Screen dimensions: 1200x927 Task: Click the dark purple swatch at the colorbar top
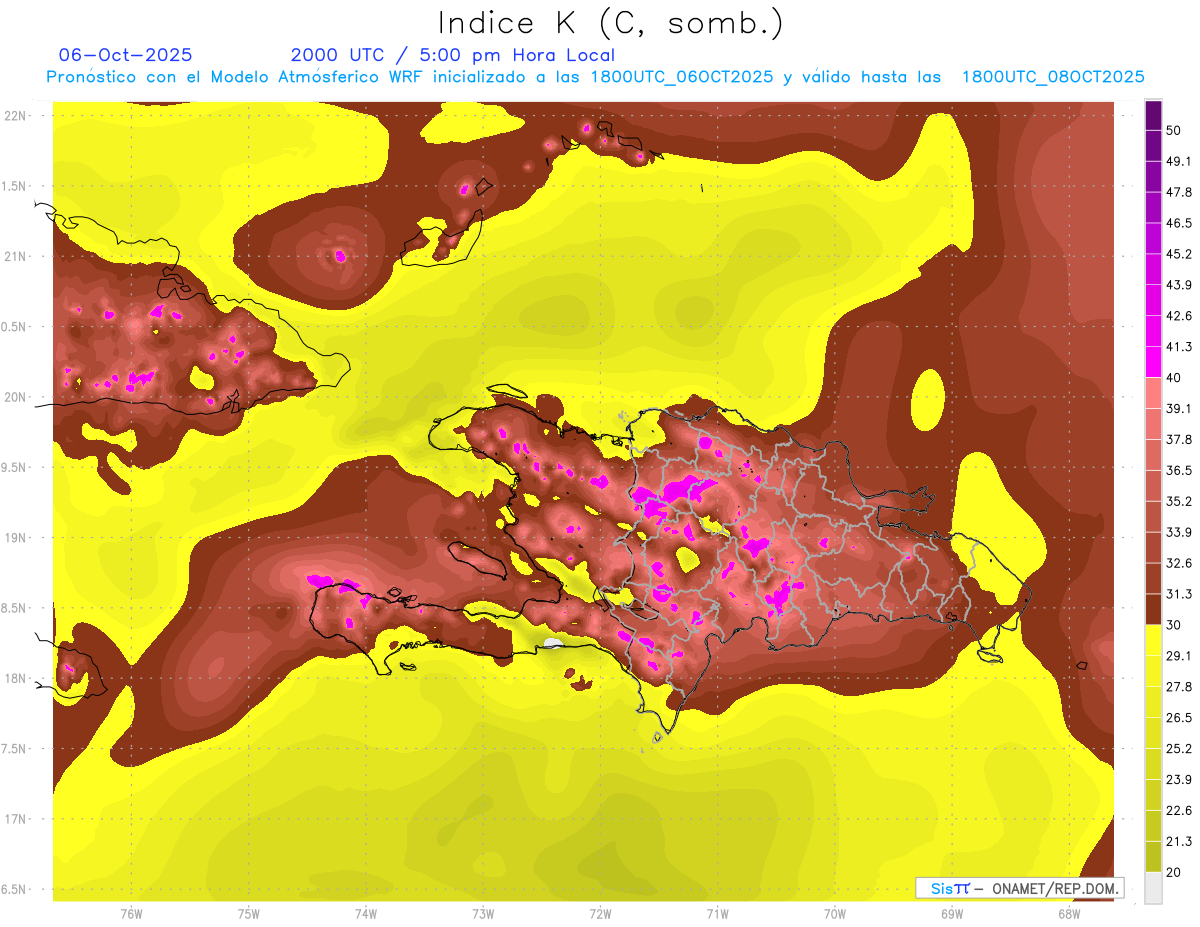[1153, 115]
